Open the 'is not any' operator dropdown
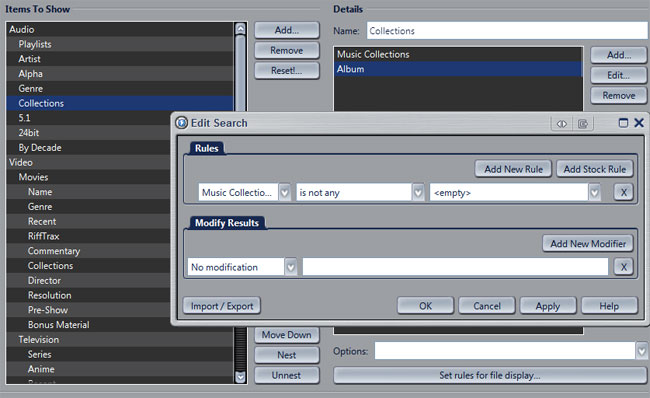Viewport: 650px width, 398px height. pyautogui.click(x=418, y=192)
